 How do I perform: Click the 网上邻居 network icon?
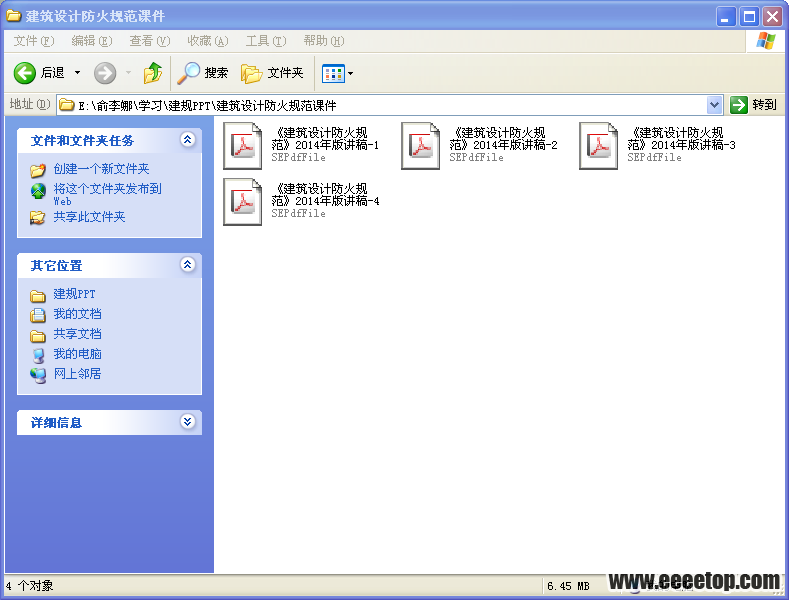pos(38,376)
